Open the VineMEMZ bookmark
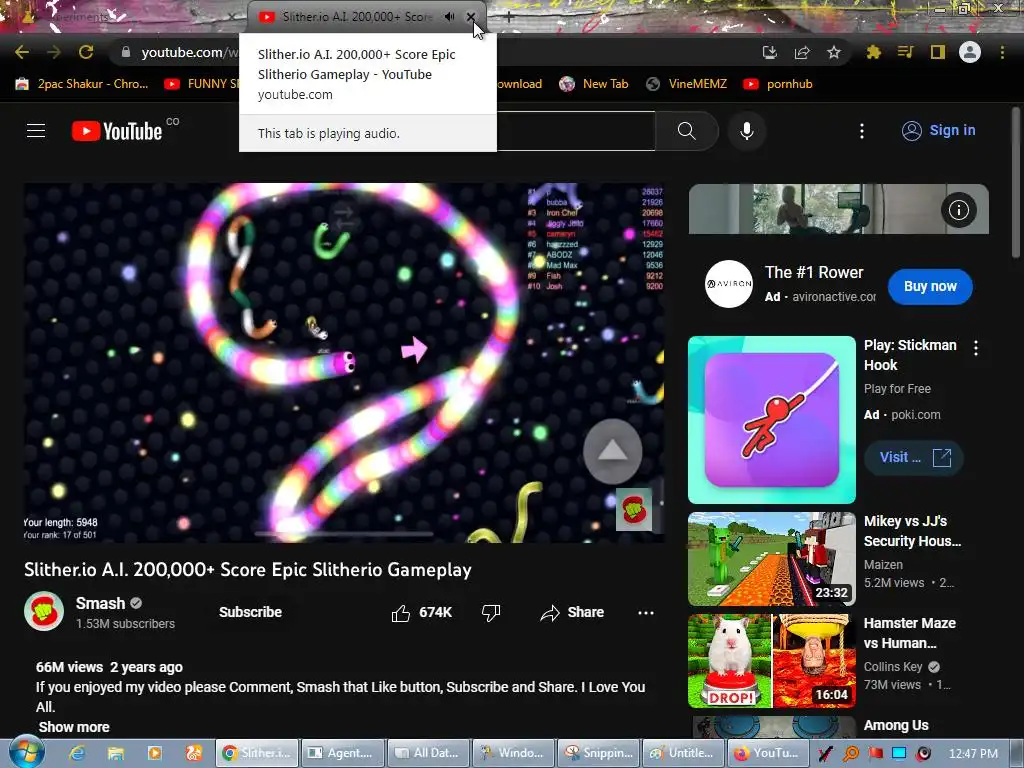Screen dimensions: 1024x768 686,84
